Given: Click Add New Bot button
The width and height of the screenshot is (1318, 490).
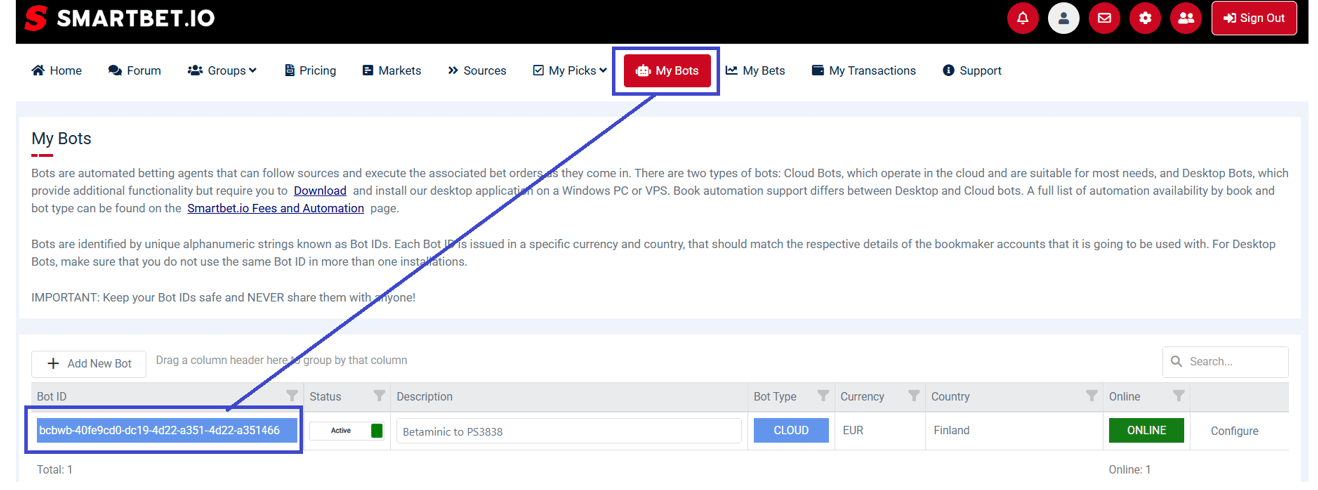Looking at the screenshot, I should pyautogui.click(x=89, y=363).
